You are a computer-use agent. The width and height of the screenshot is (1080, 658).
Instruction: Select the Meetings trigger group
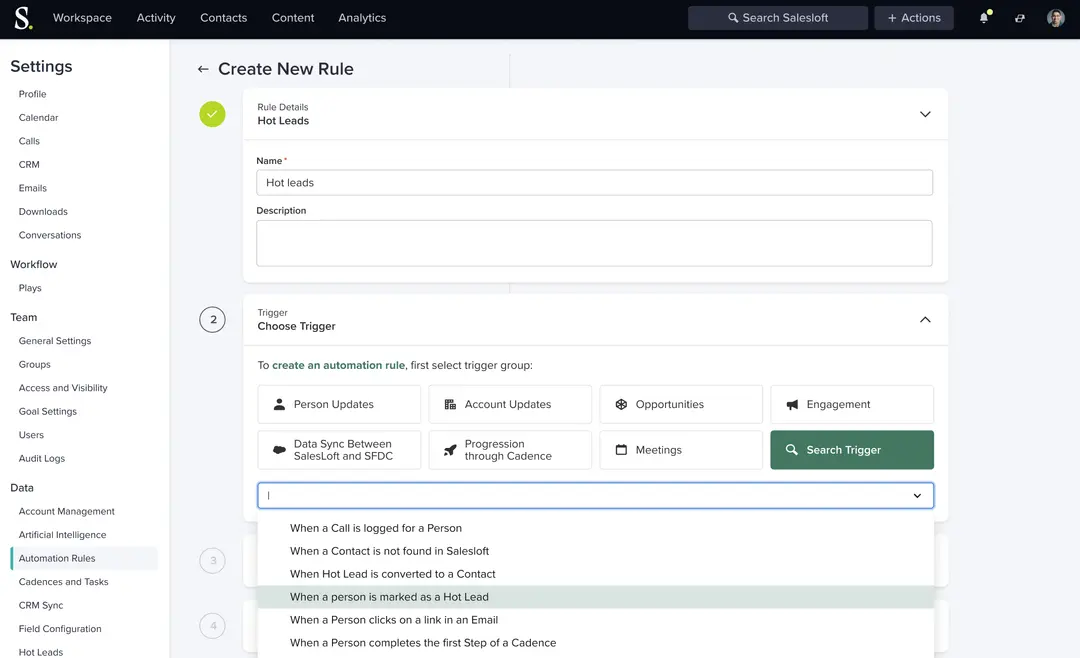681,450
